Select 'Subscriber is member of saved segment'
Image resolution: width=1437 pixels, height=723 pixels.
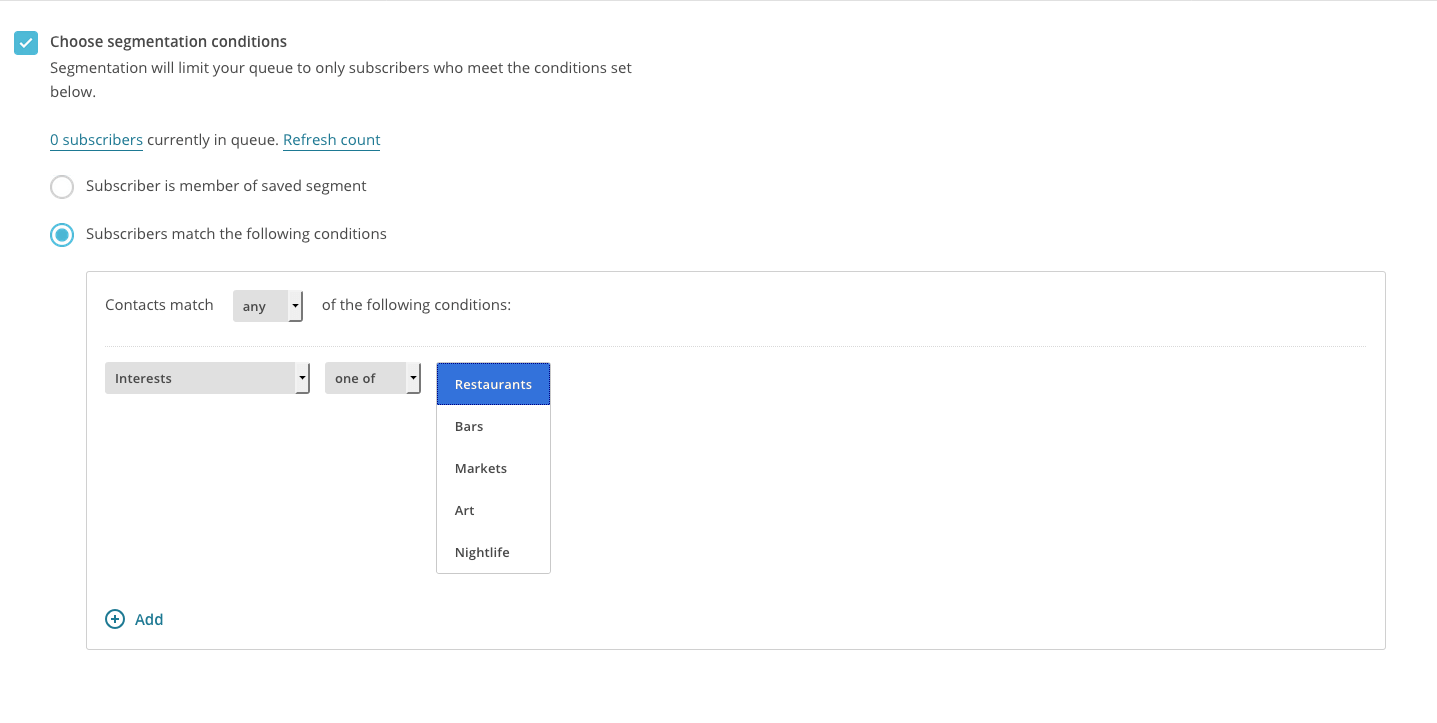[x=62, y=186]
